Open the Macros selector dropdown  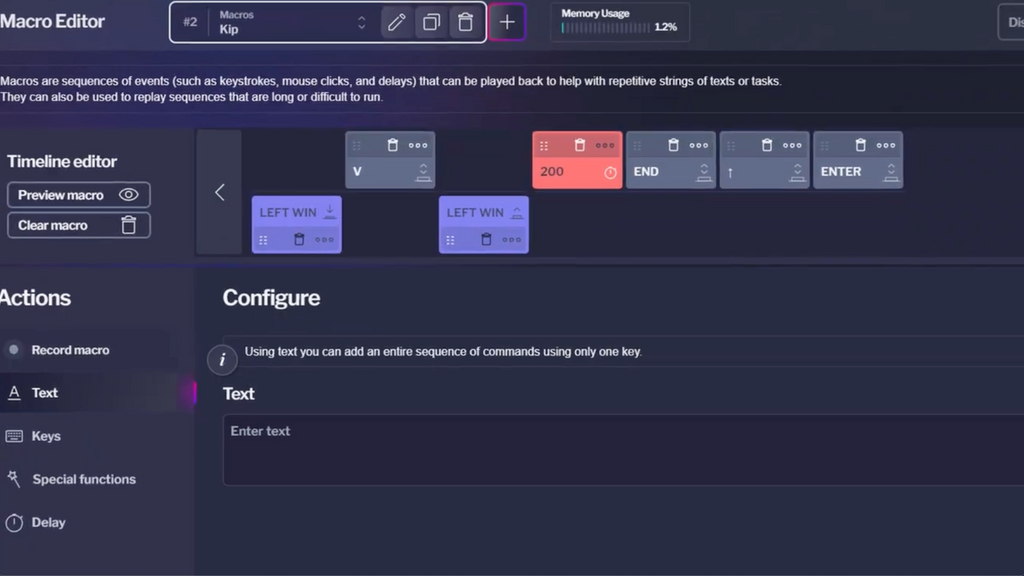[361, 22]
